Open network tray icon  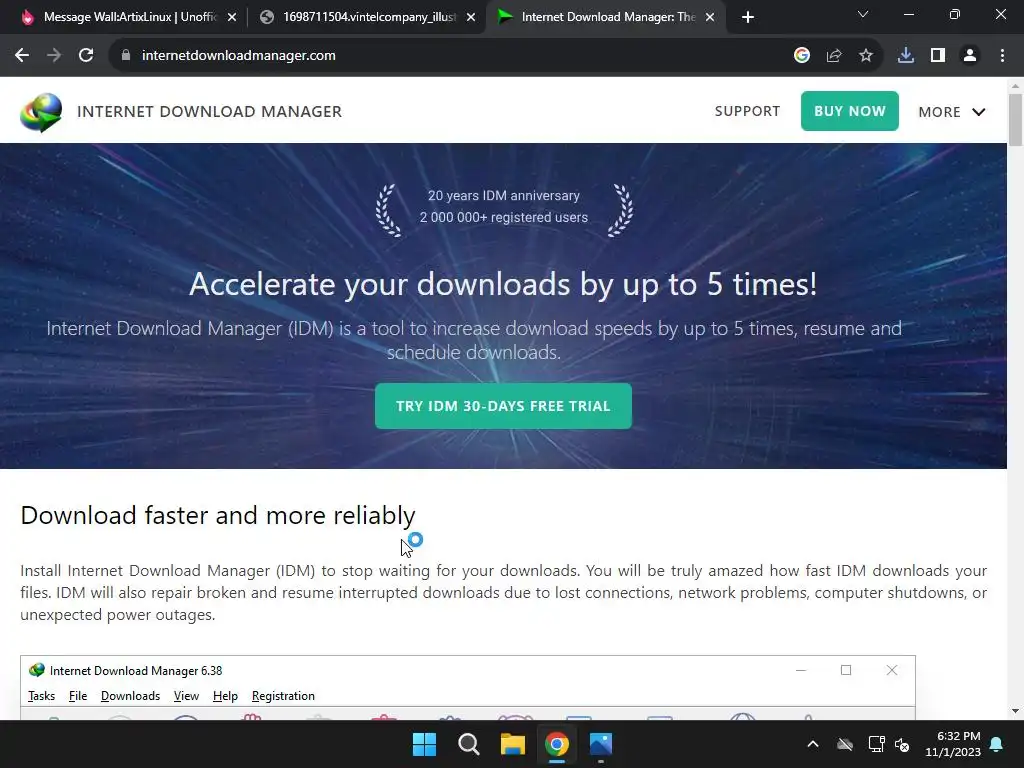click(x=876, y=744)
